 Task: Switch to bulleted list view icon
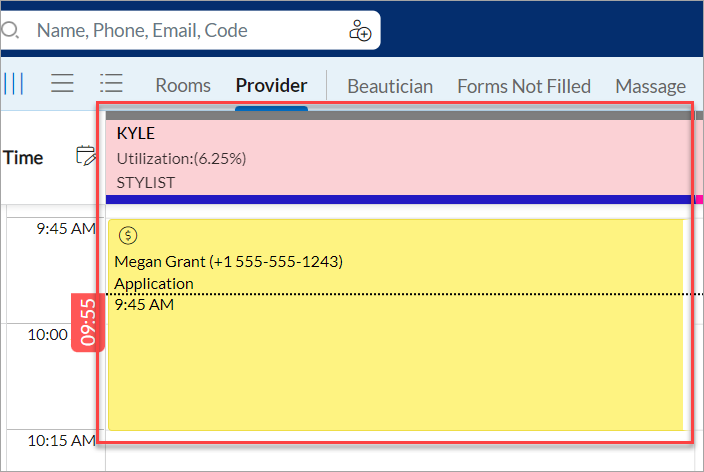111,84
